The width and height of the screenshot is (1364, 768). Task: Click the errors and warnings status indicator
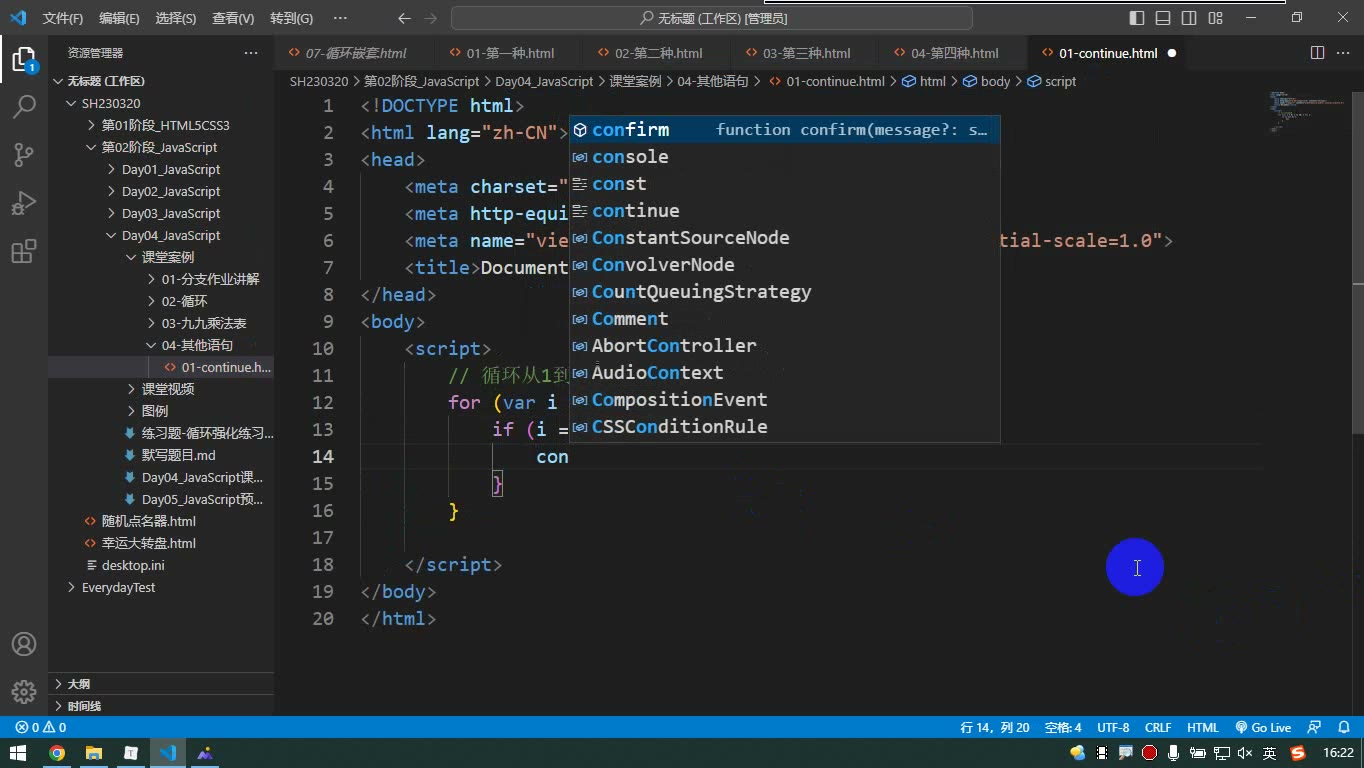click(x=41, y=728)
